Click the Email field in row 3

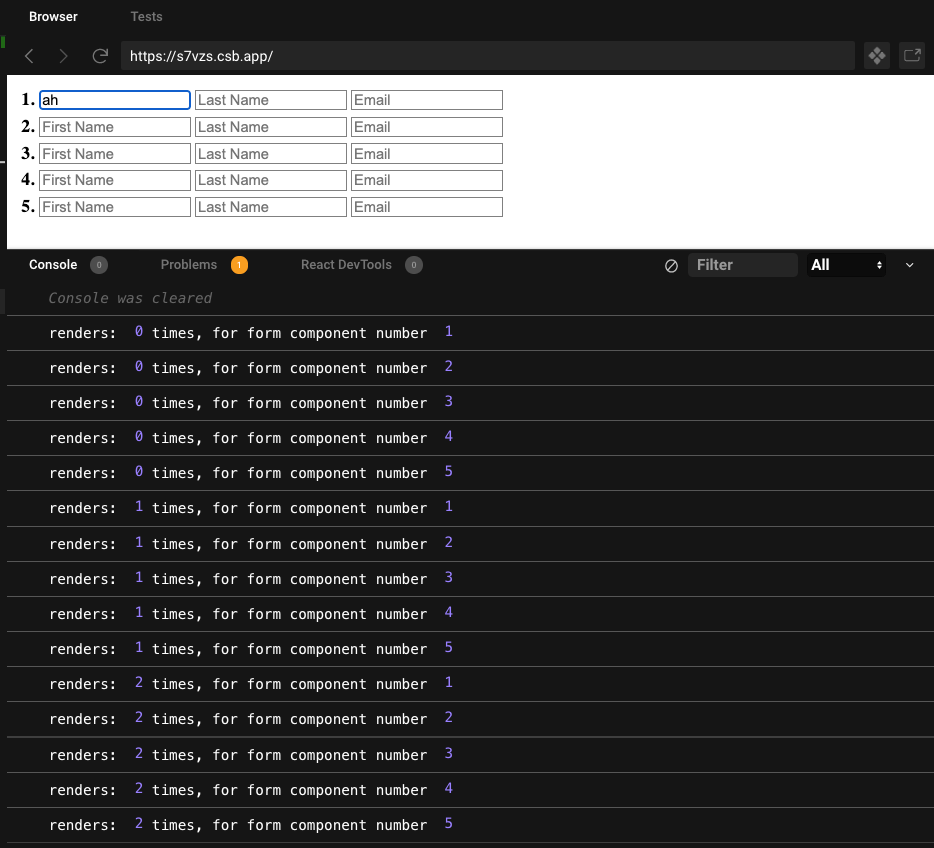(x=426, y=154)
